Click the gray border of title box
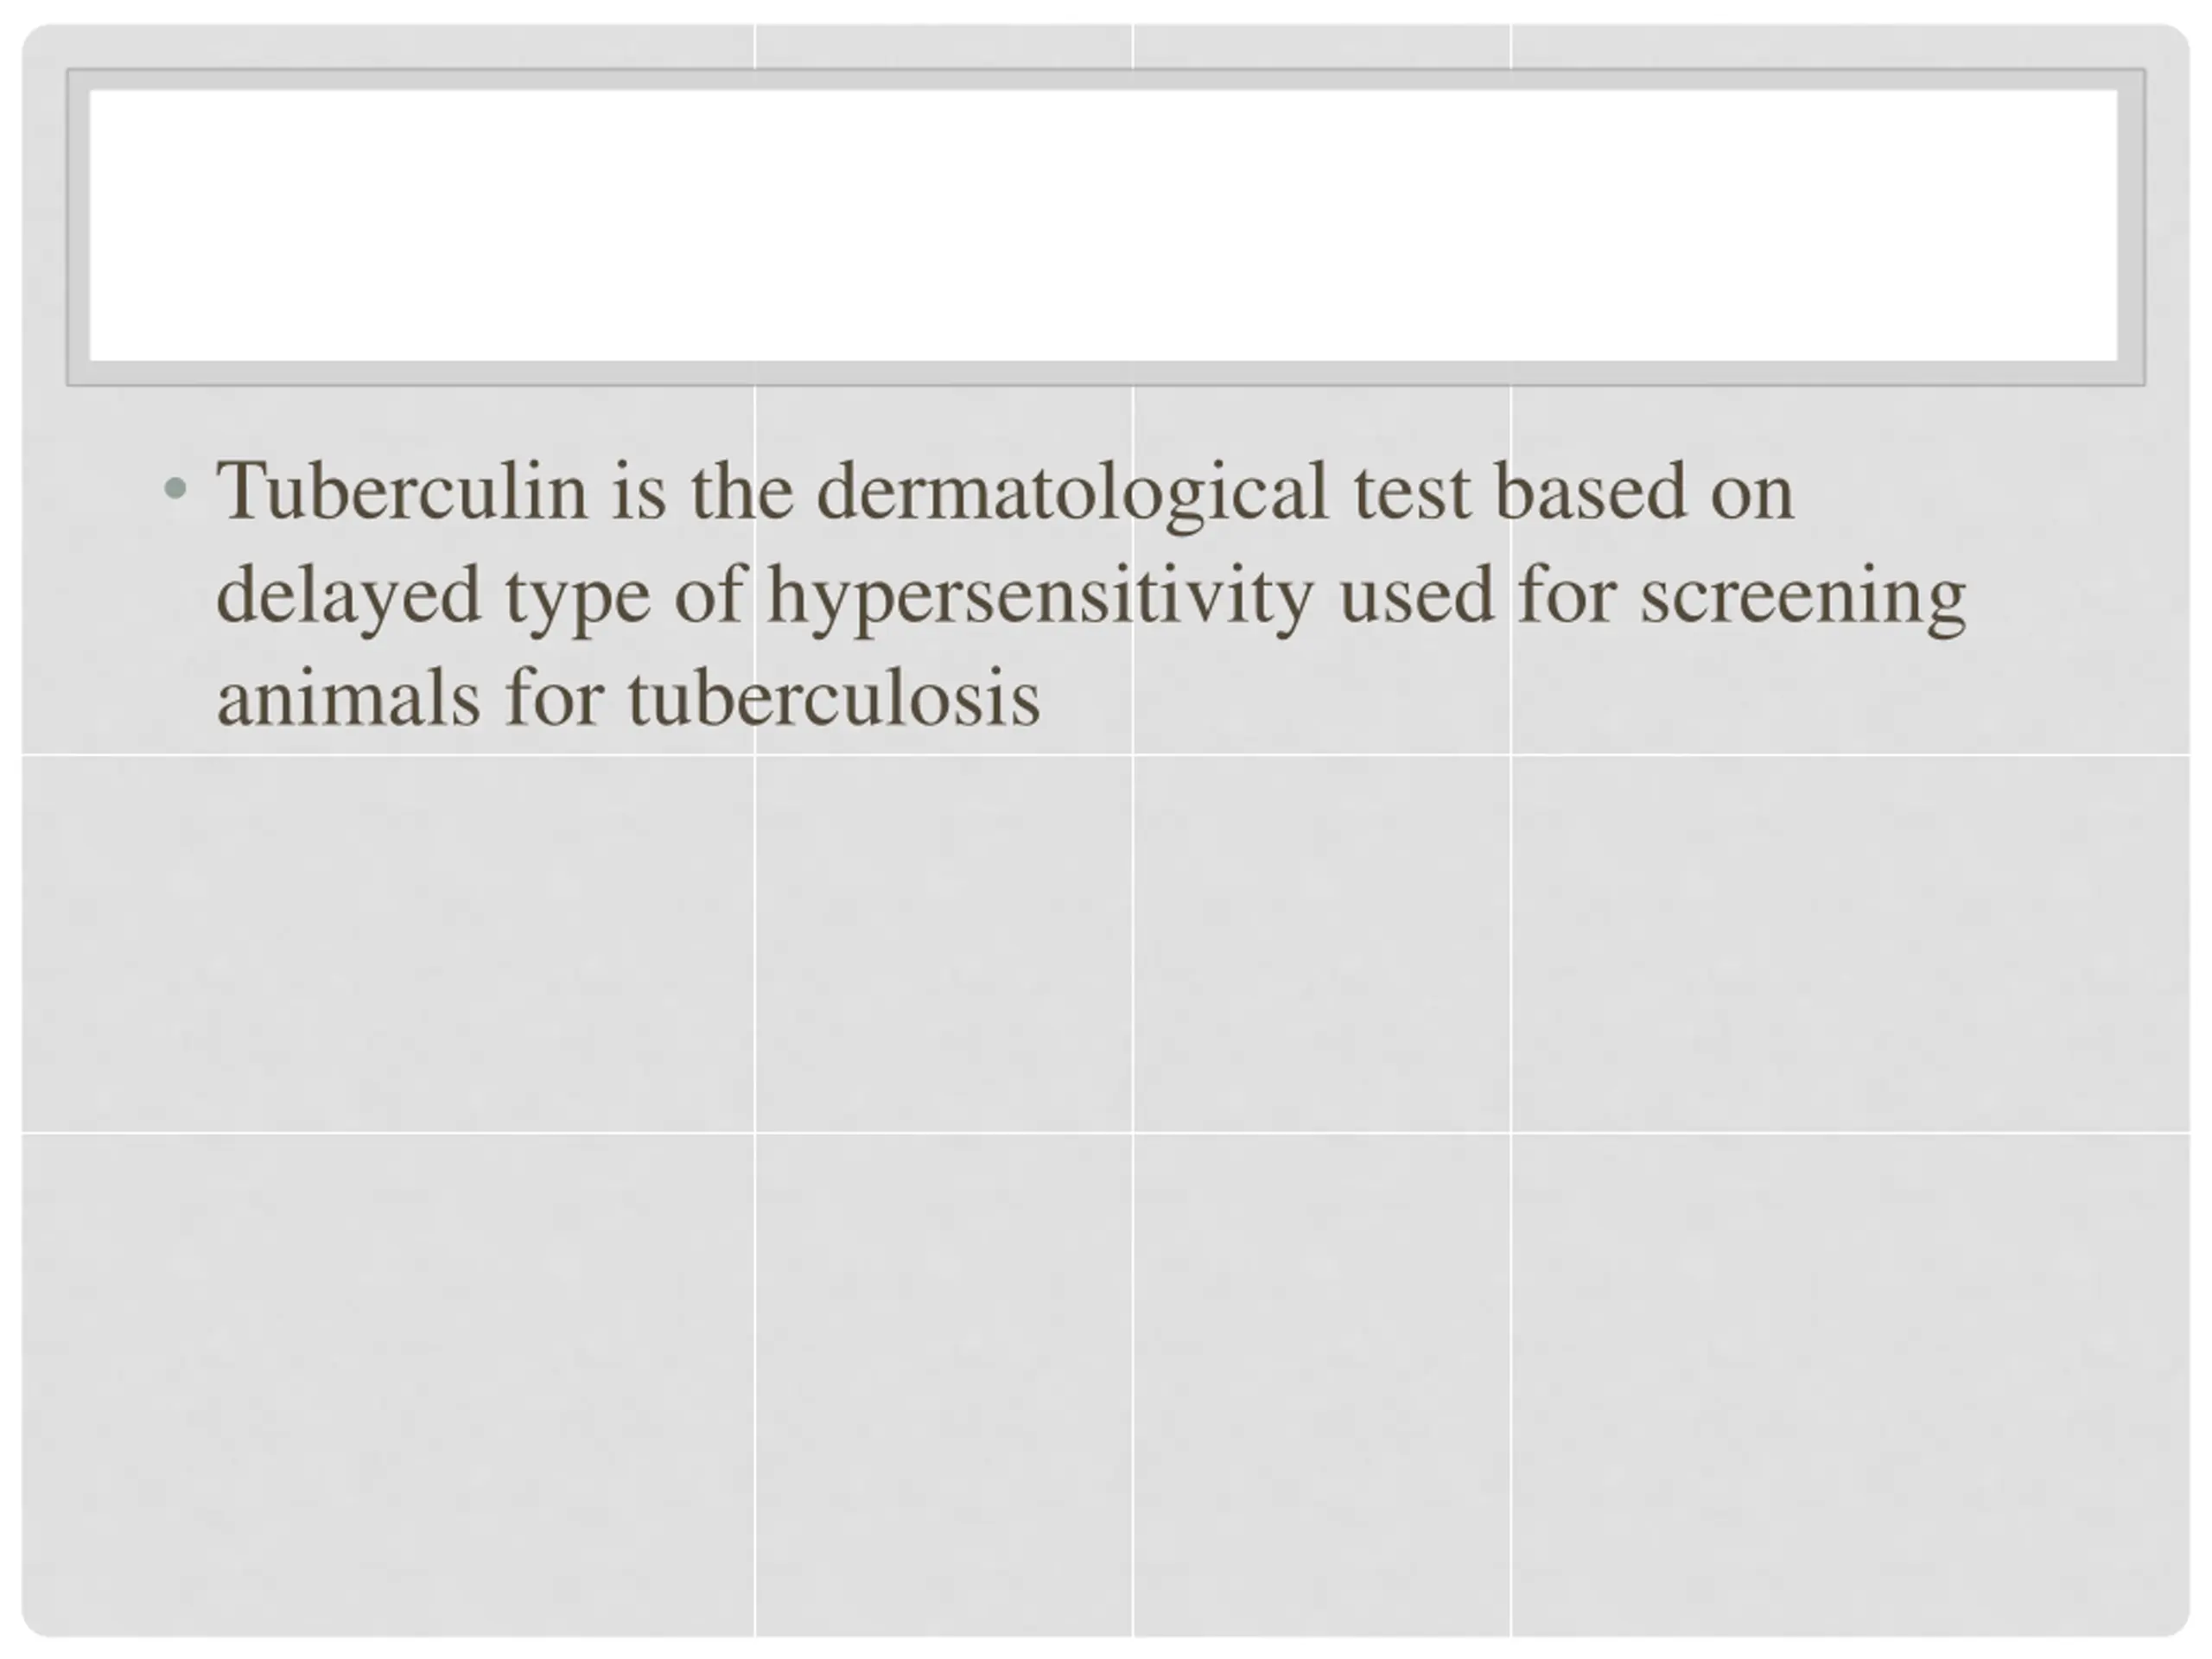Screen dimensions: 2212x1659 pos(1104,373)
